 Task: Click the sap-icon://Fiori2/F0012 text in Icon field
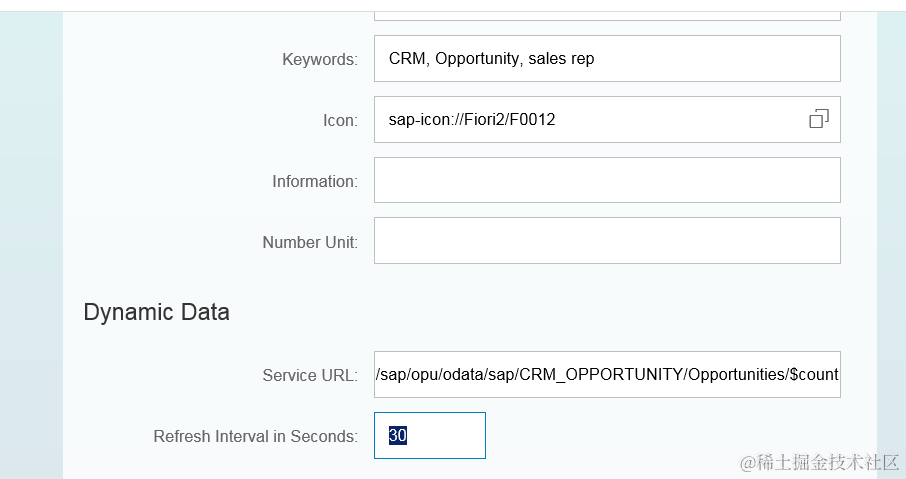472,120
